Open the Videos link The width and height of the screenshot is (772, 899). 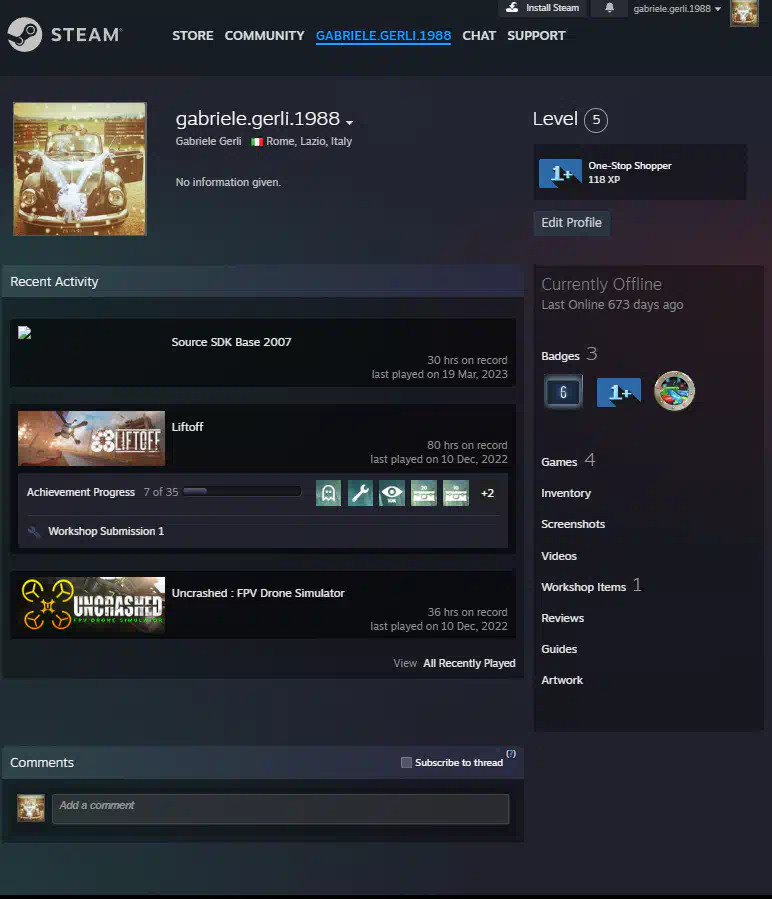[559, 556]
